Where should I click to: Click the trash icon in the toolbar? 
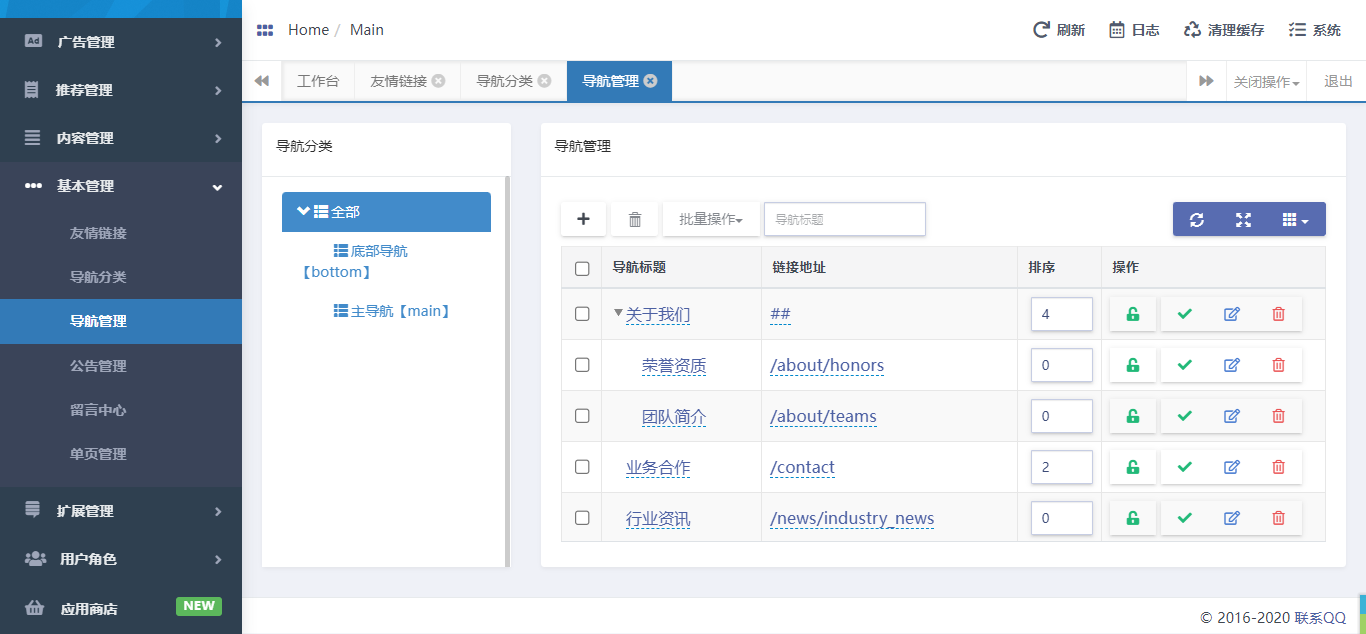634,219
